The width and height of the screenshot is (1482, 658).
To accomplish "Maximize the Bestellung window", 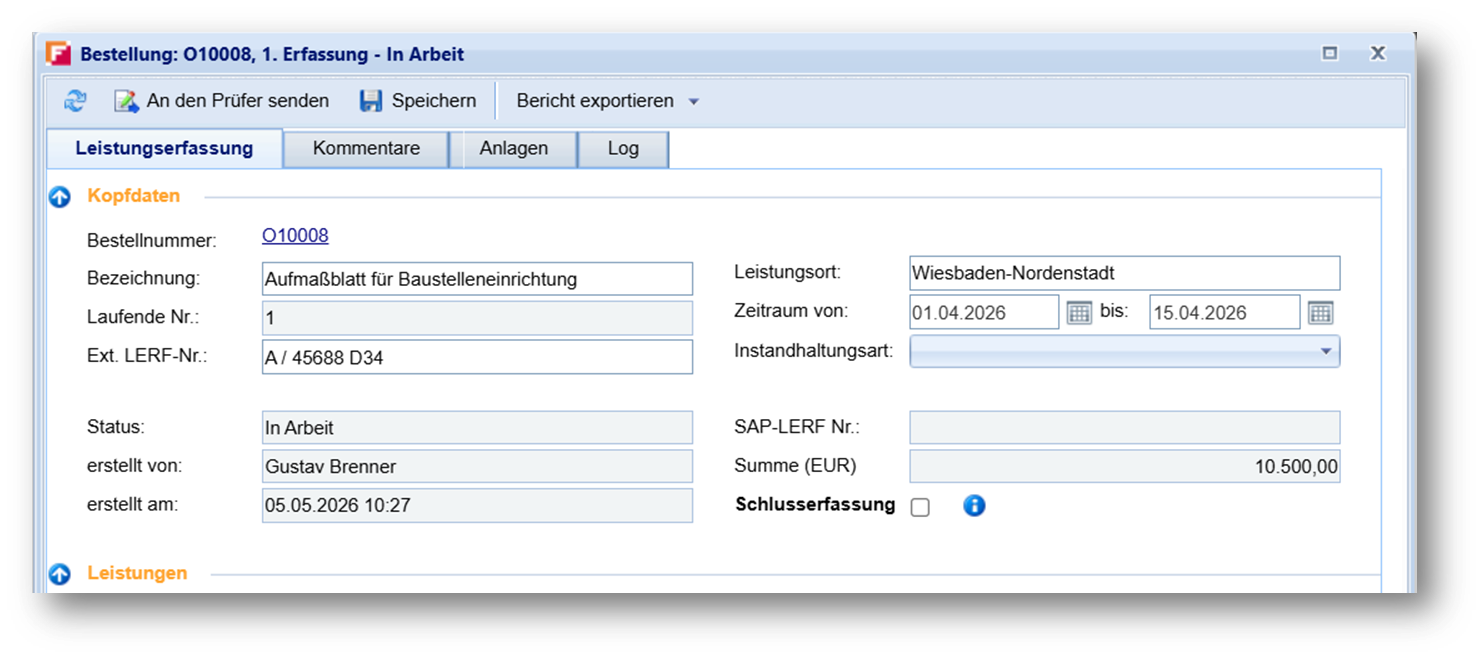I will (x=1330, y=54).
